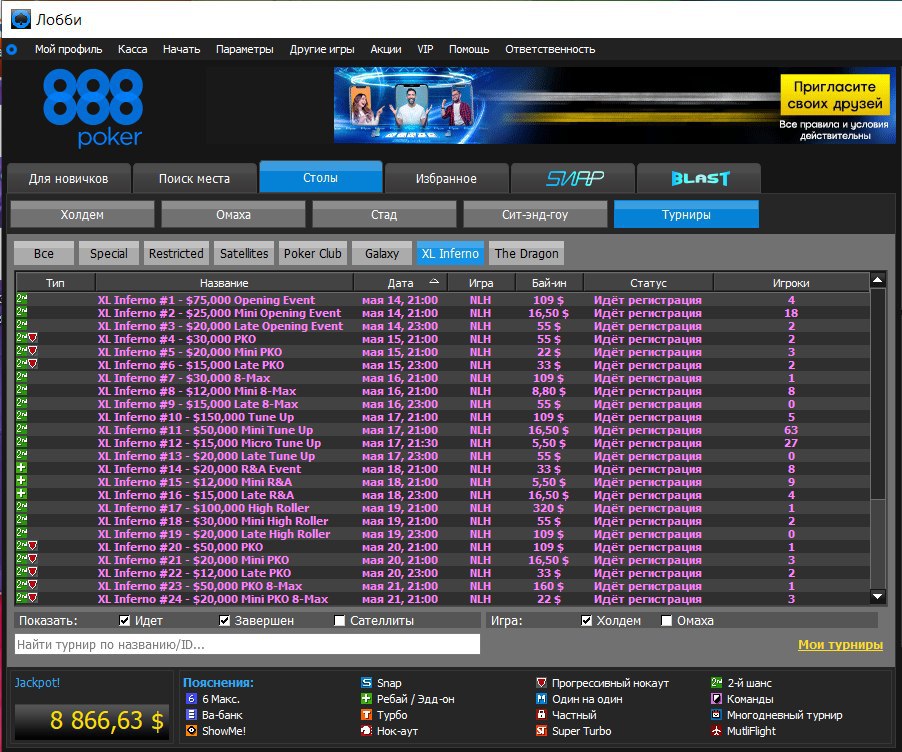902x752 pixels.
Task: Sort by the Тип column header
Action: click(x=55, y=283)
